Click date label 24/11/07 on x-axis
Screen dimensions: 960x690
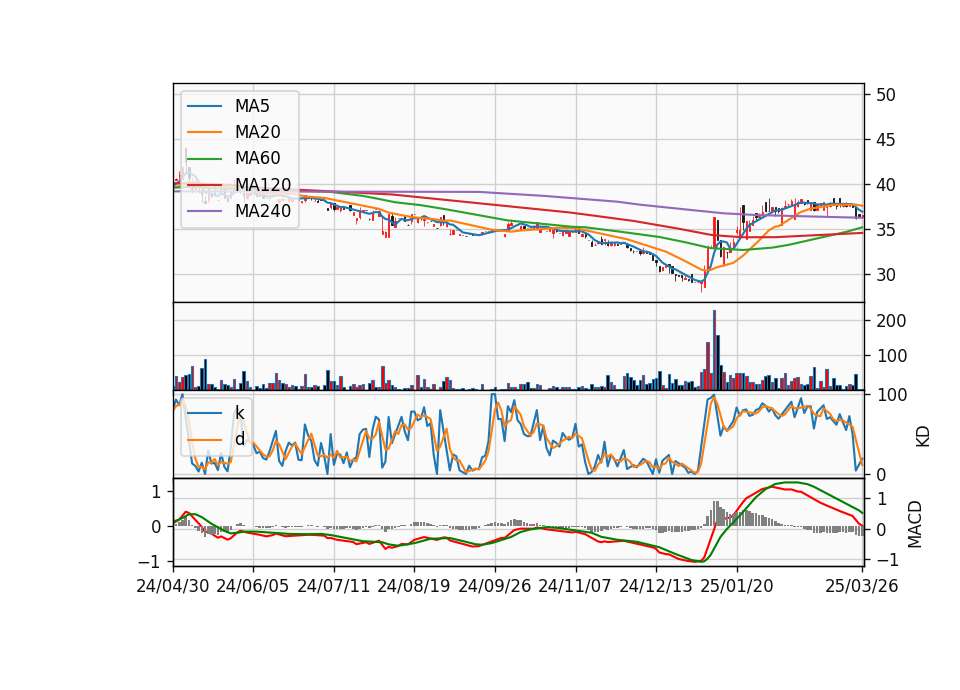point(575,586)
